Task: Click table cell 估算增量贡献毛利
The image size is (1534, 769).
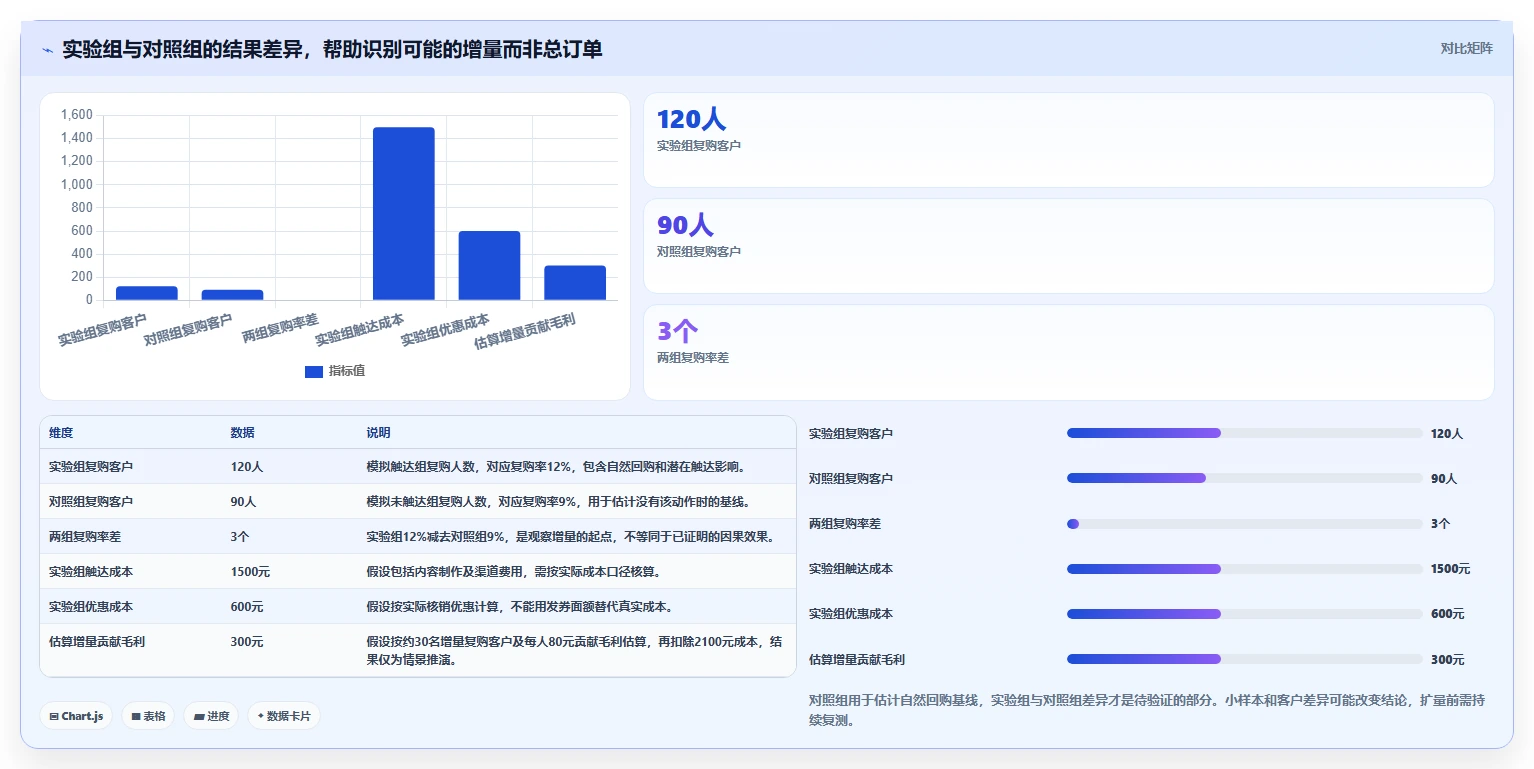Action: coord(97,642)
